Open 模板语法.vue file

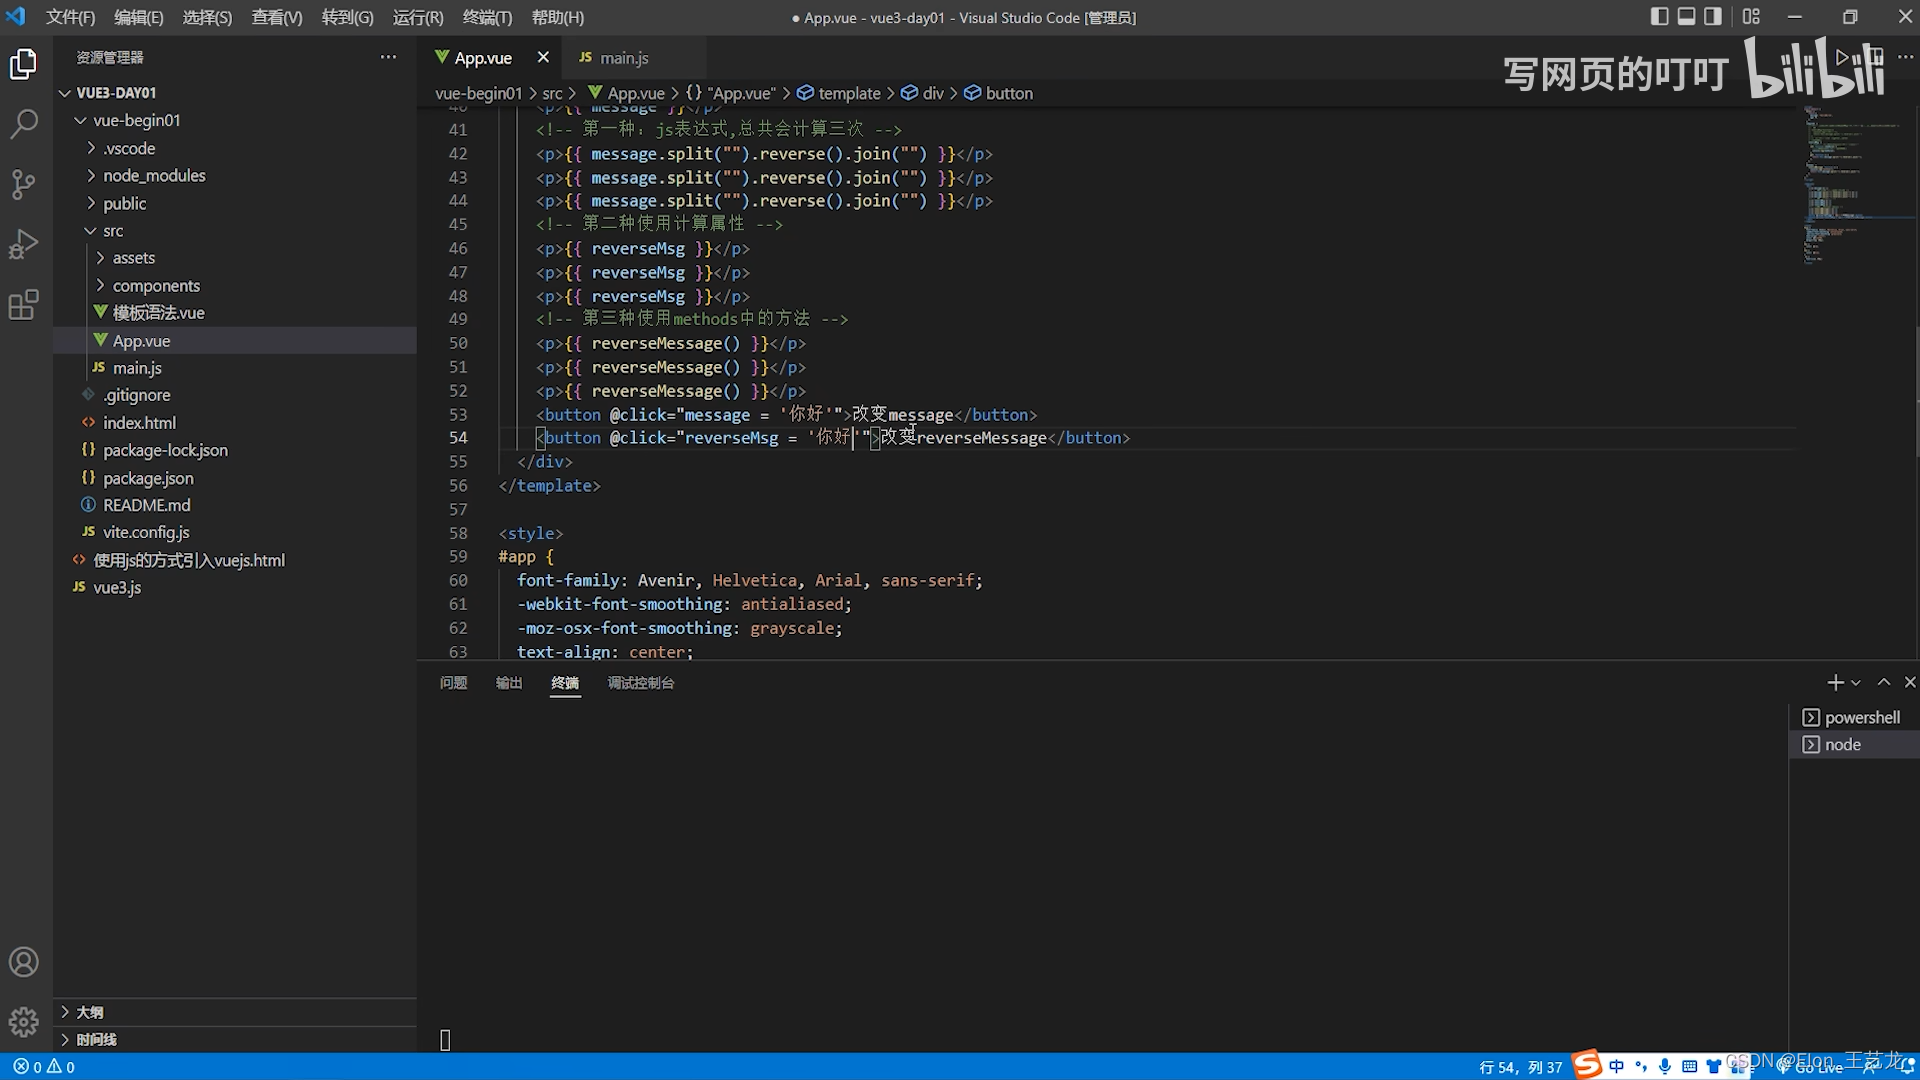pos(235,313)
